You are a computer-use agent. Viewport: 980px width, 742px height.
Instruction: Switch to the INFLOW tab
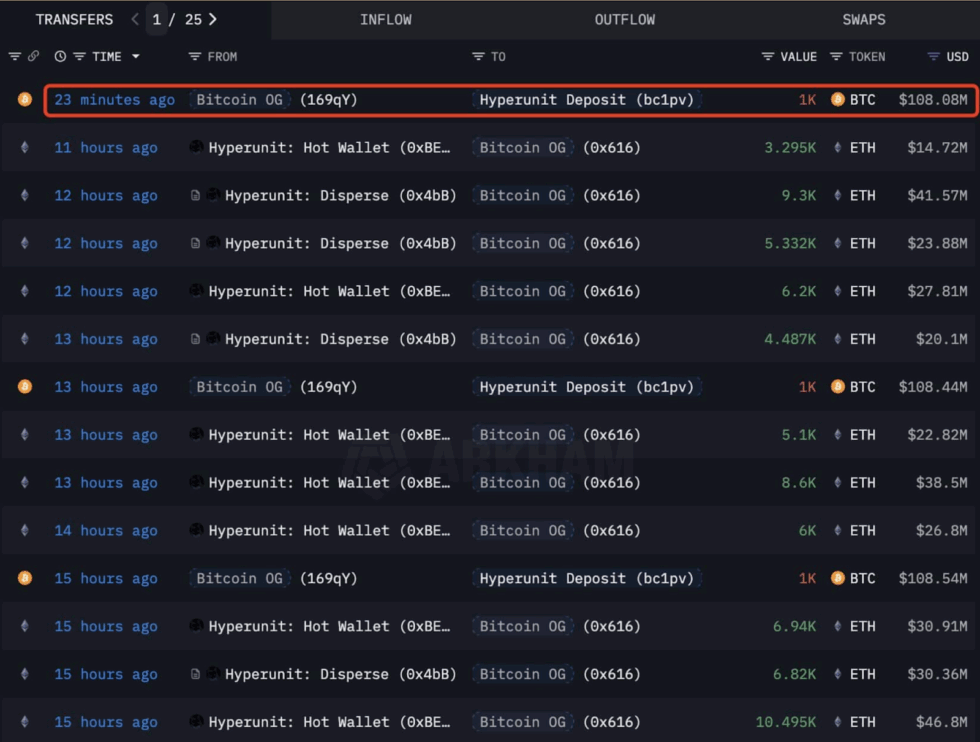click(386, 19)
